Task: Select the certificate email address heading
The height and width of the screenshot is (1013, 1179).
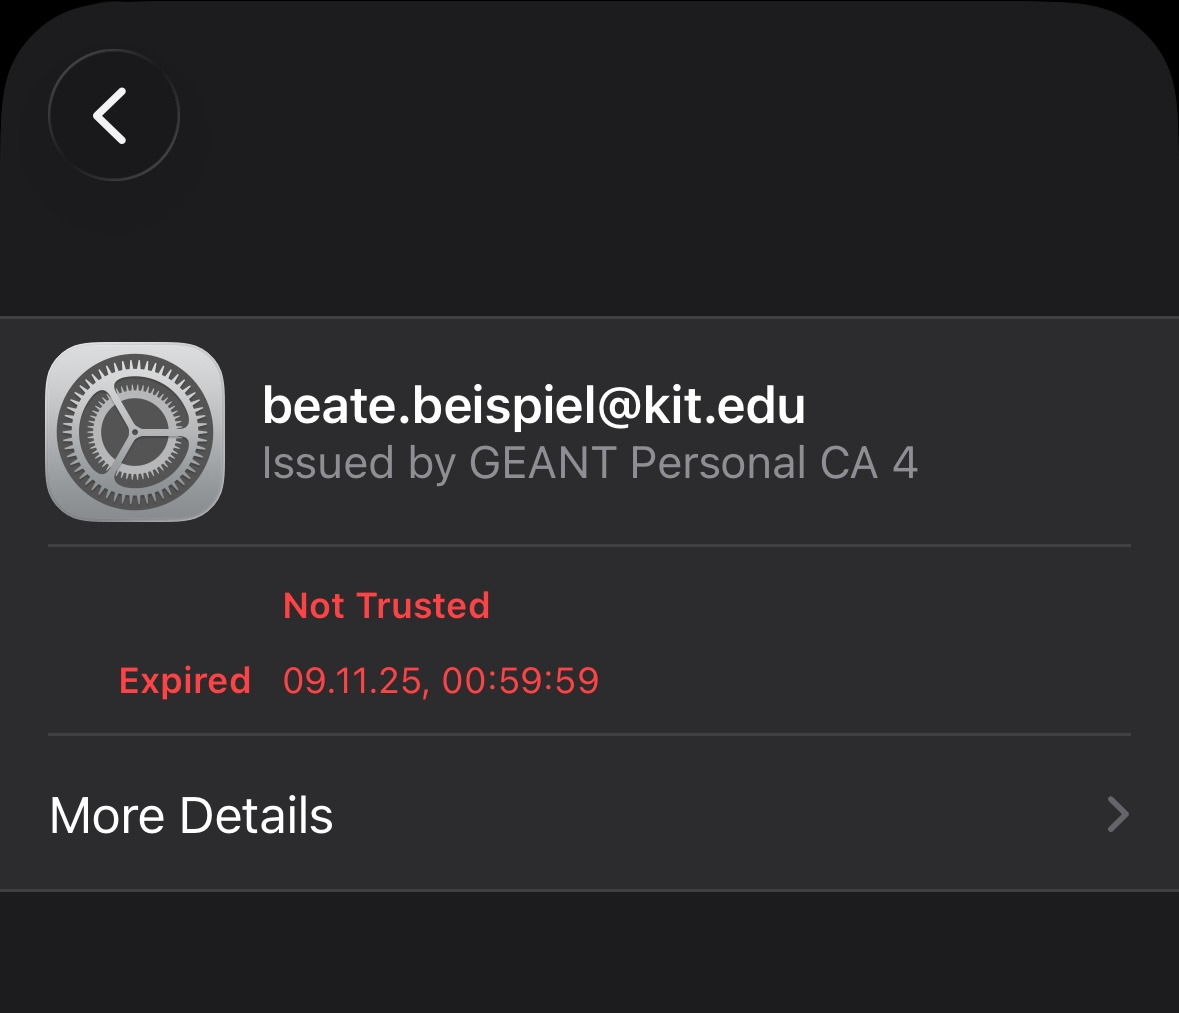Action: [x=533, y=405]
